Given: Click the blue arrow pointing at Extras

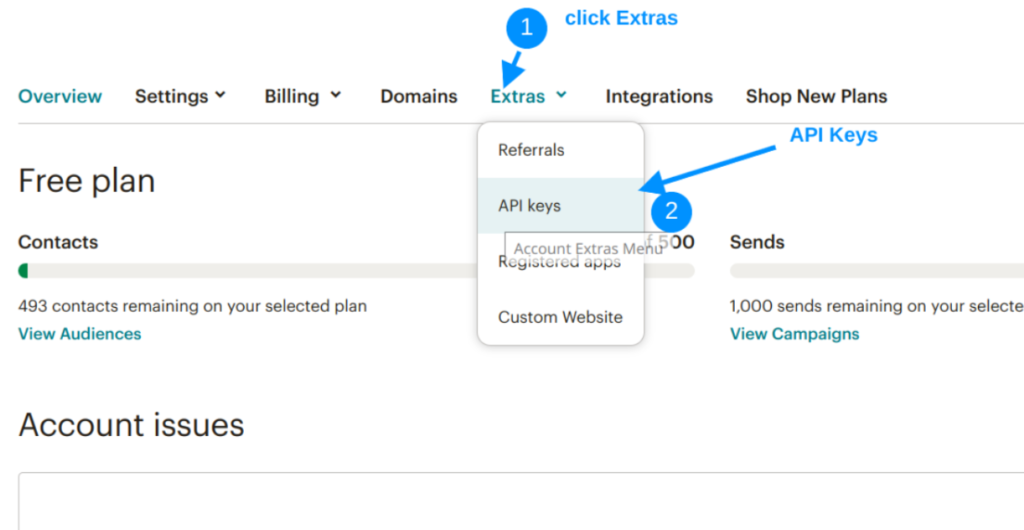Looking at the screenshot, I should [x=513, y=68].
